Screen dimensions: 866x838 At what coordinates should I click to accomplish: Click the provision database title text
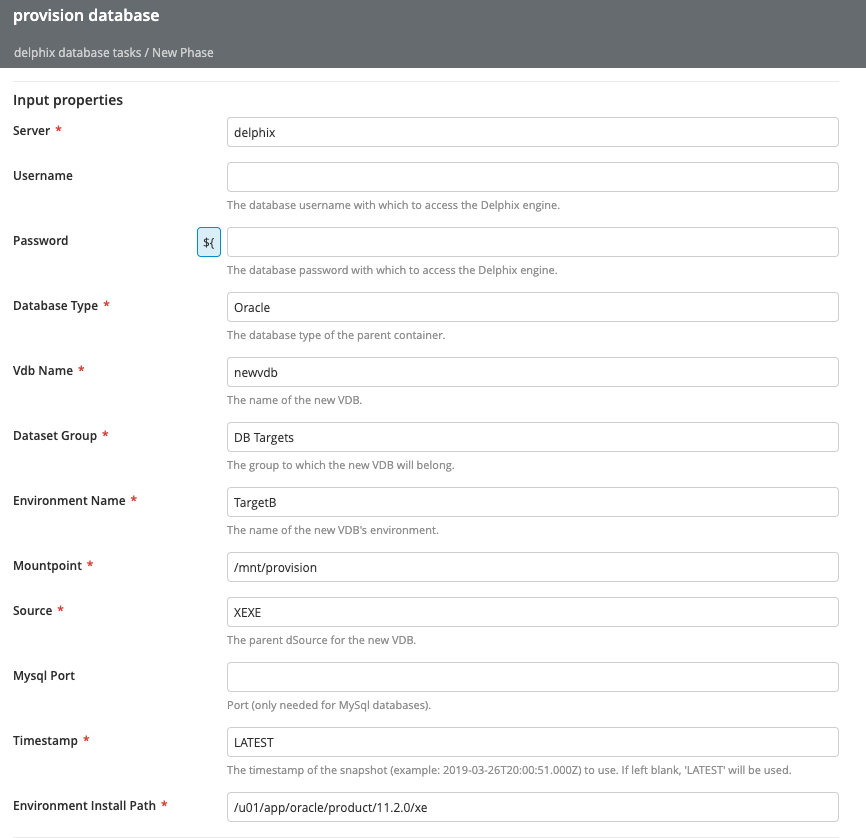point(86,15)
